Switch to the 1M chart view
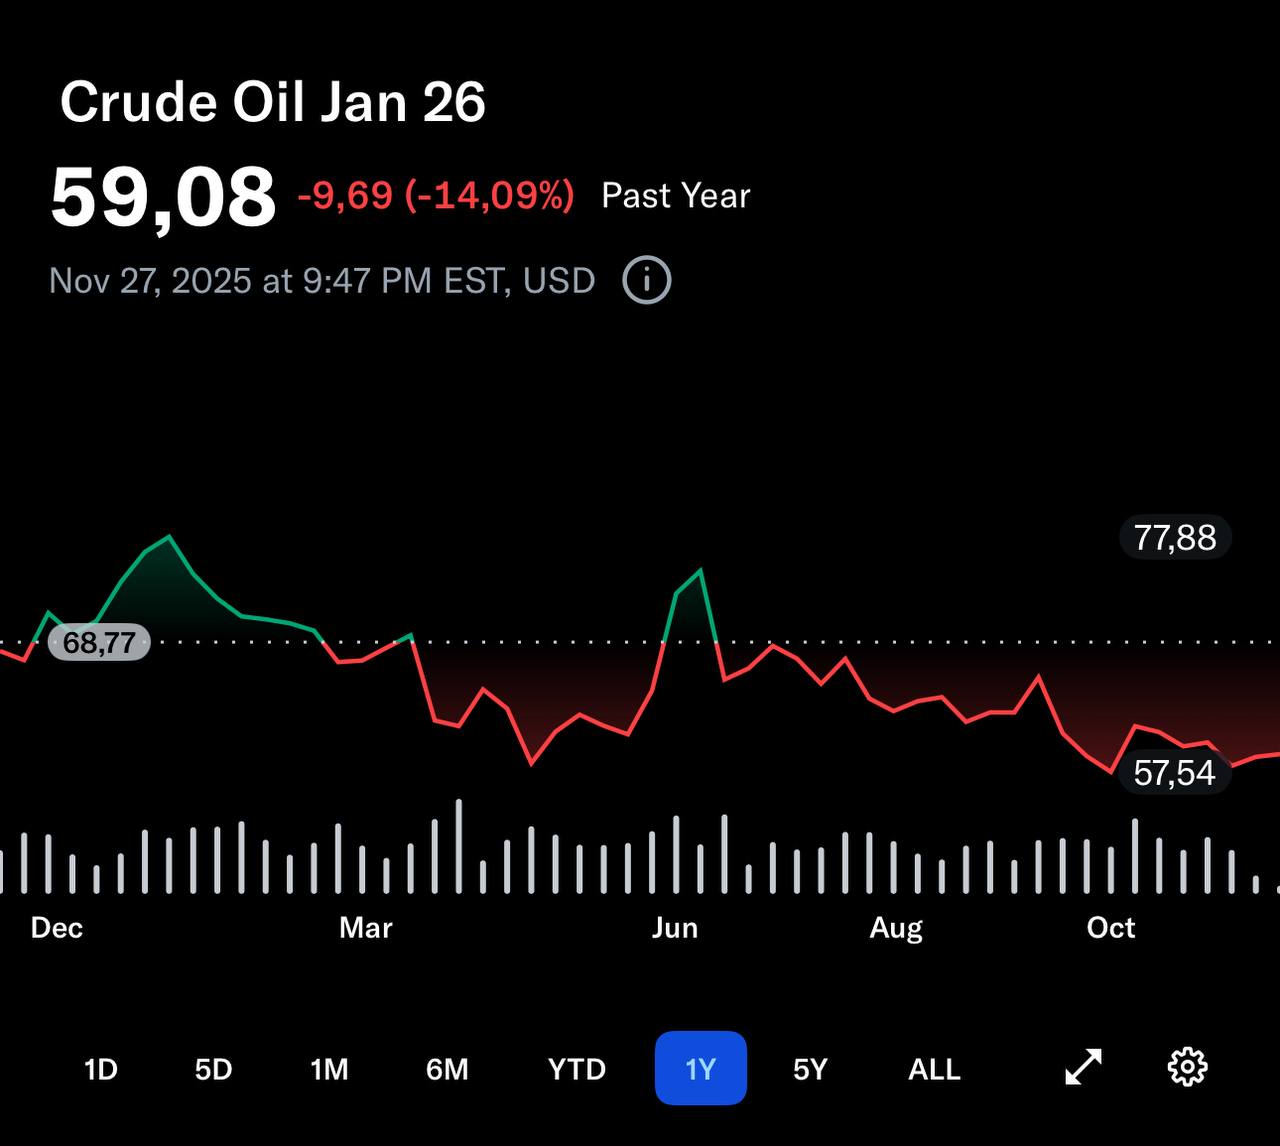The height and width of the screenshot is (1146, 1280). (329, 1068)
